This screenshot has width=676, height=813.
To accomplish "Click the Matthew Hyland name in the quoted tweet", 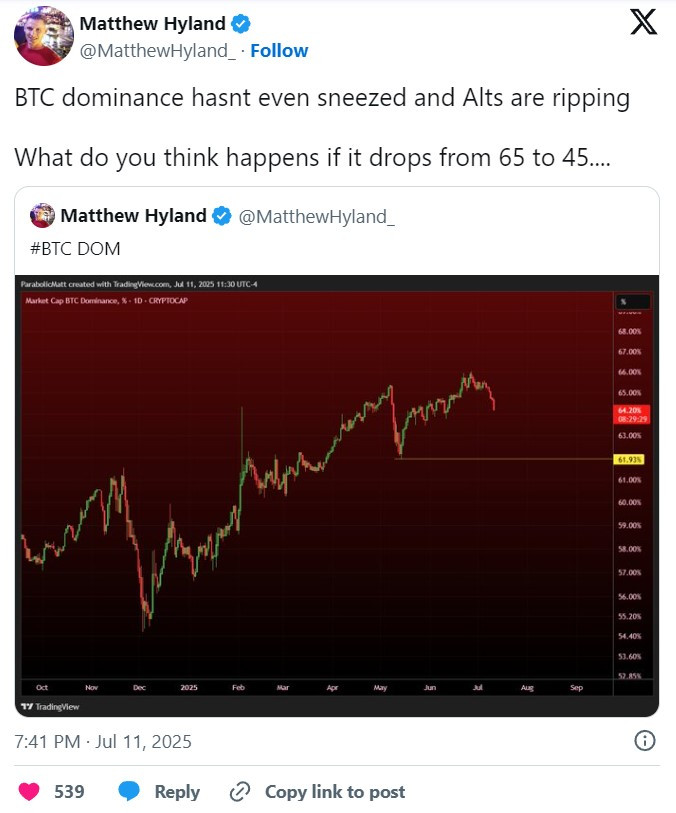I will pyautogui.click(x=133, y=216).
